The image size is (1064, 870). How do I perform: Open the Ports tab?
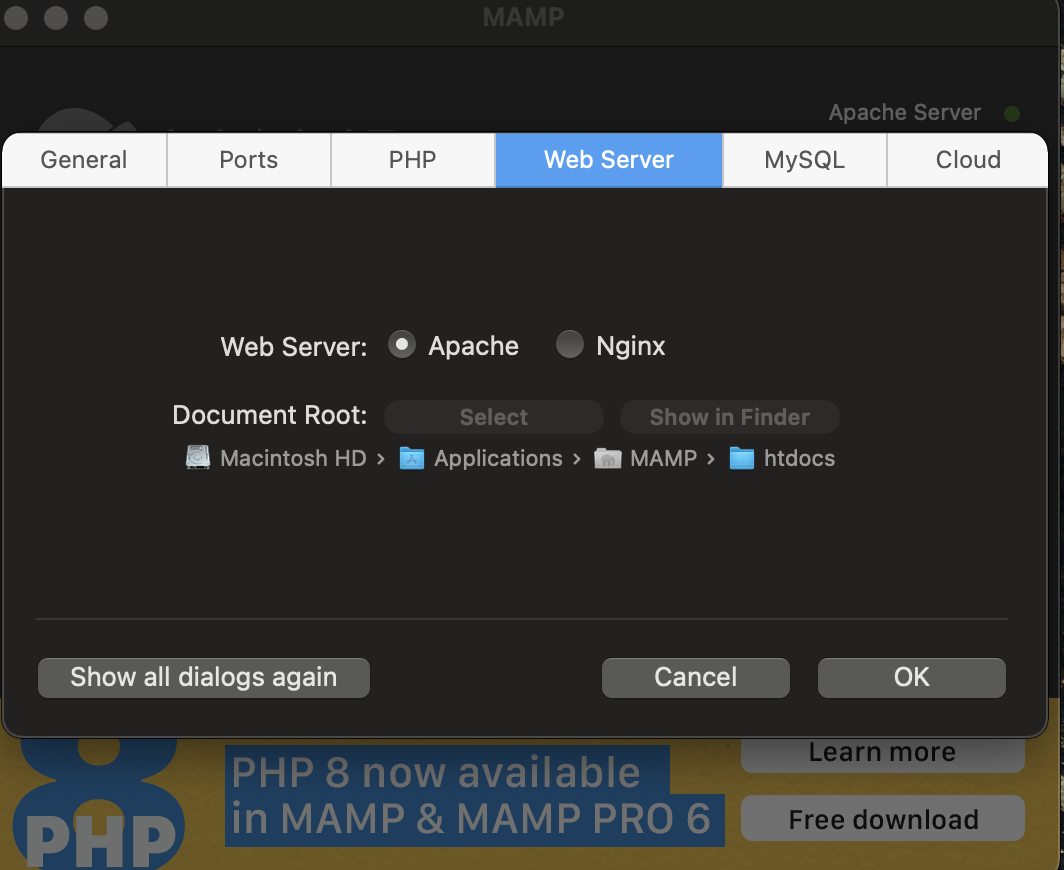click(x=248, y=159)
